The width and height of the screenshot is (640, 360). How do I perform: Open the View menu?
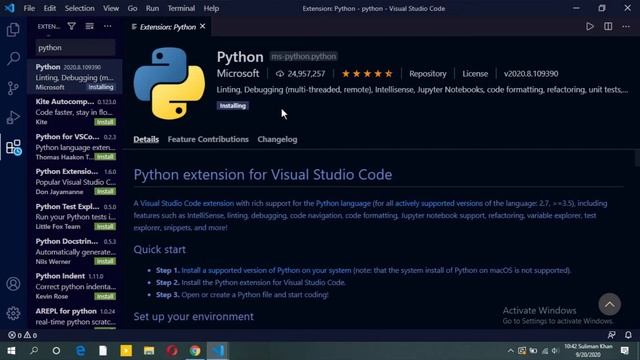[x=111, y=8]
